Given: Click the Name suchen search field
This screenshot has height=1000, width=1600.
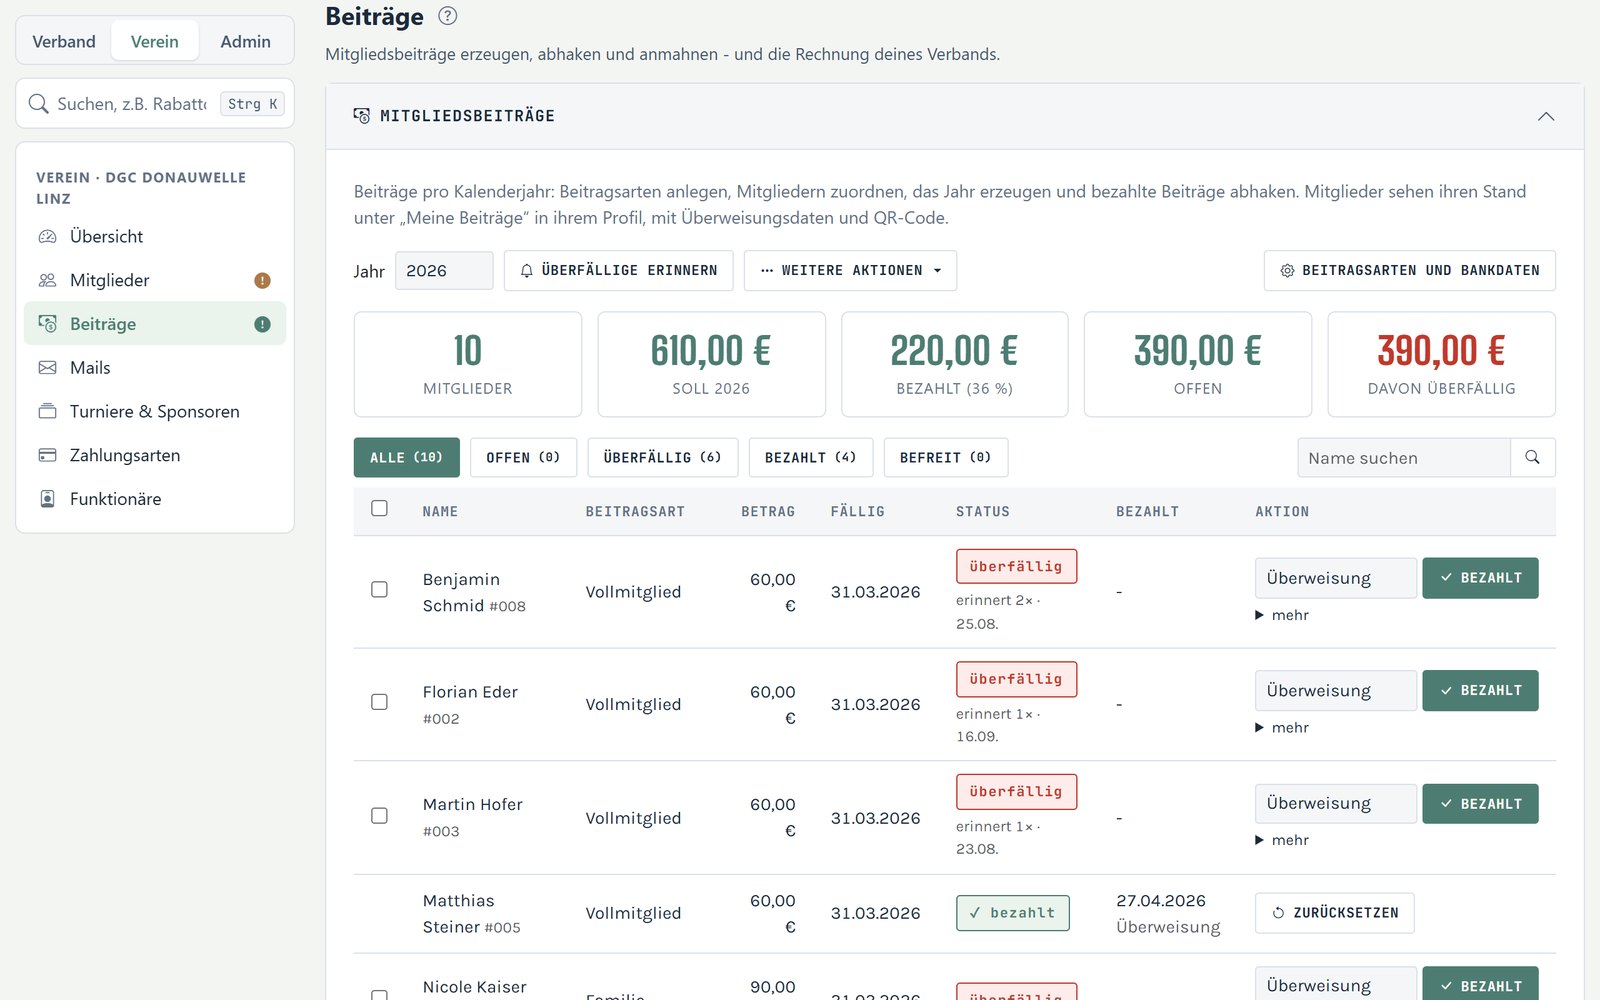Looking at the screenshot, I should coord(1404,457).
